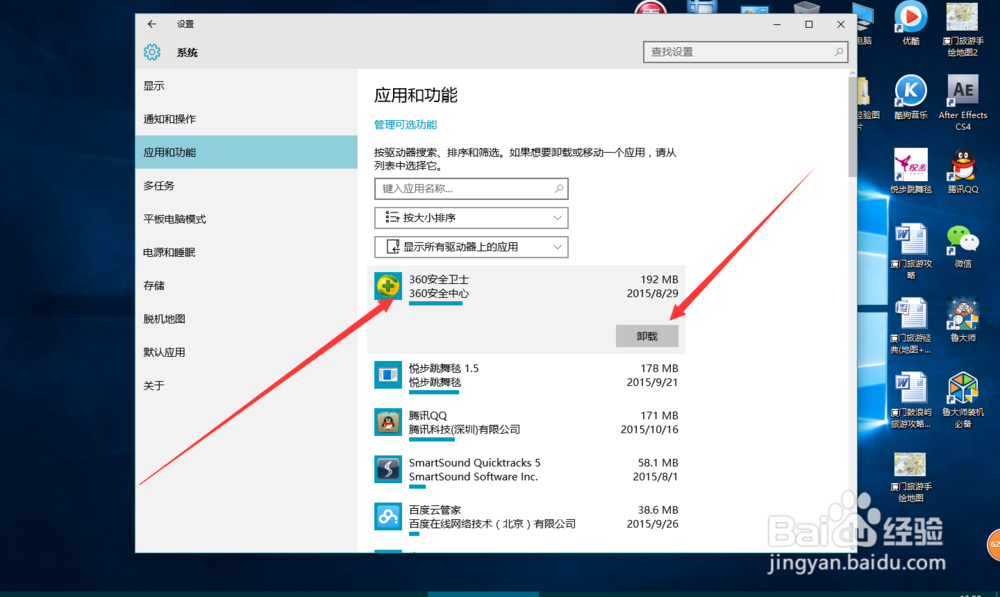Click the 查找设置 search field
The image size is (1000, 597).
point(745,52)
